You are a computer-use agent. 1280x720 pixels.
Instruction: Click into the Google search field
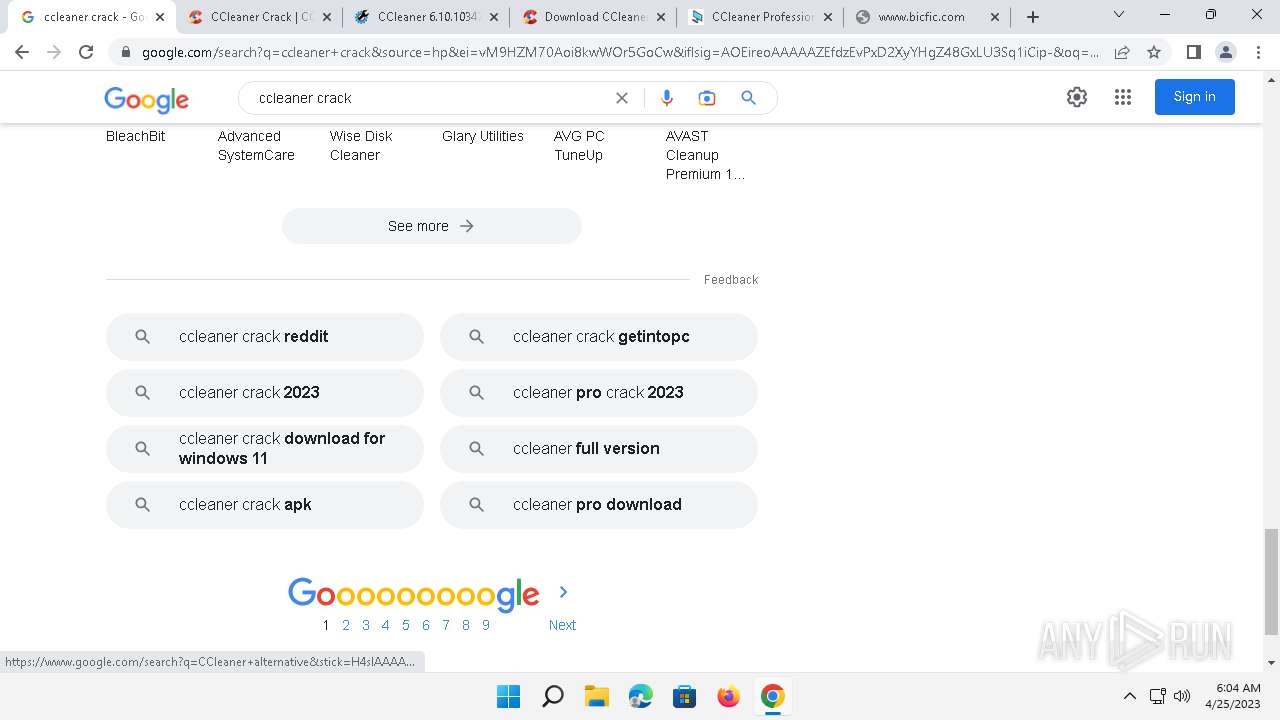430,98
